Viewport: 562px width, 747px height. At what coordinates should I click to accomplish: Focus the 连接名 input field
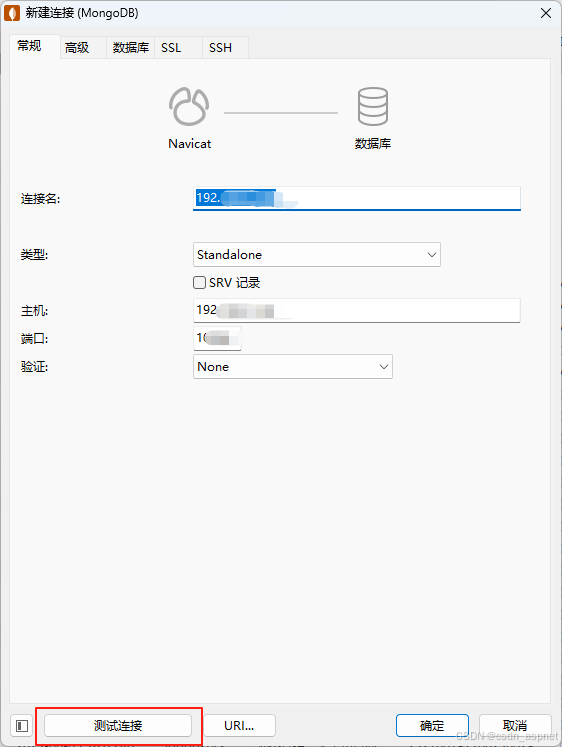[x=357, y=198]
